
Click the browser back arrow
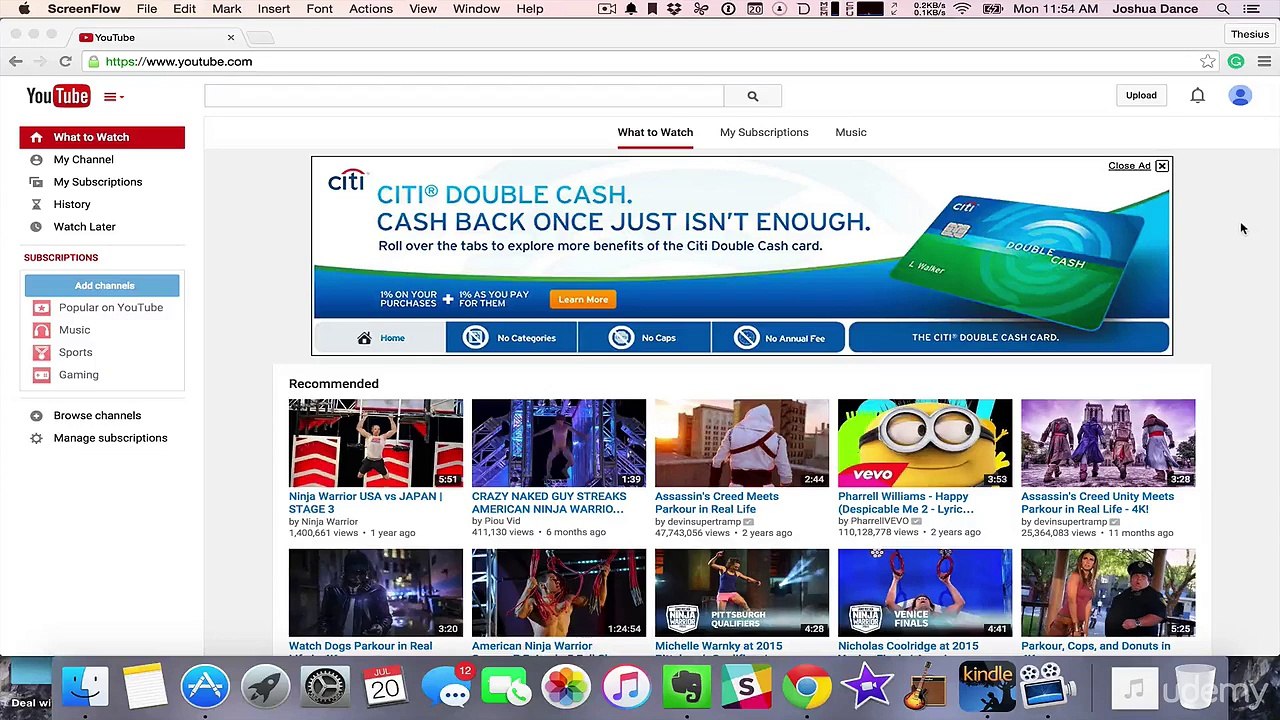(16, 61)
